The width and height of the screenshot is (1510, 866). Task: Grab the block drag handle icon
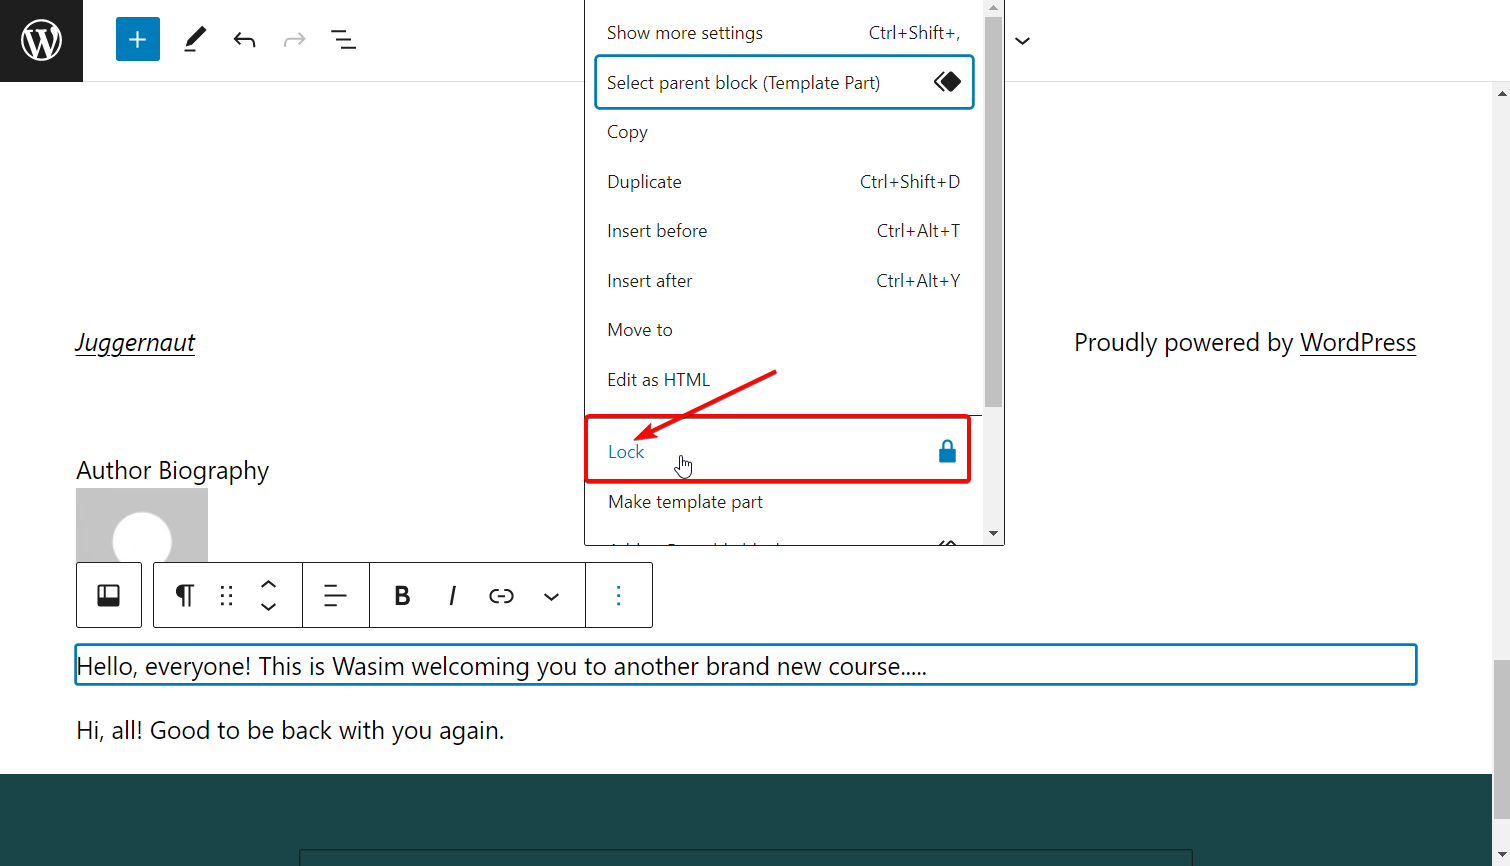click(x=227, y=596)
